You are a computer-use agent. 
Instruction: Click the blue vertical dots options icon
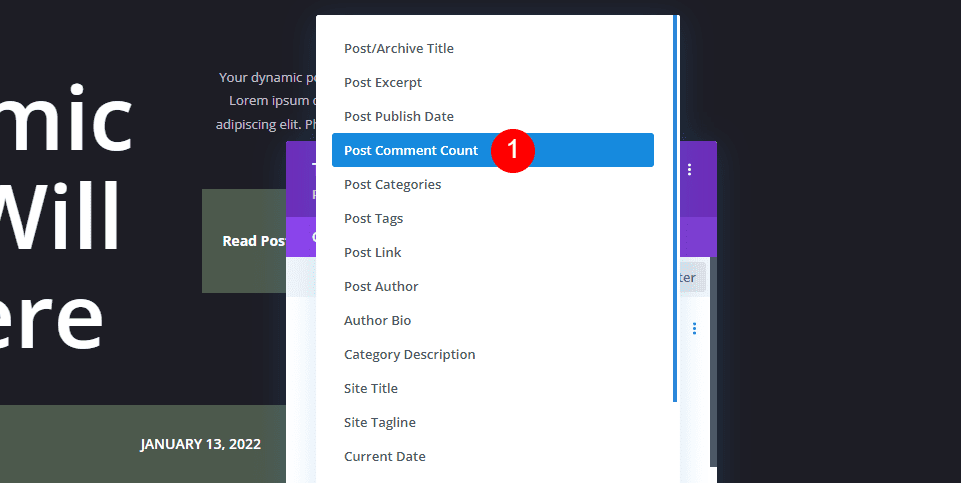pyautogui.click(x=694, y=328)
